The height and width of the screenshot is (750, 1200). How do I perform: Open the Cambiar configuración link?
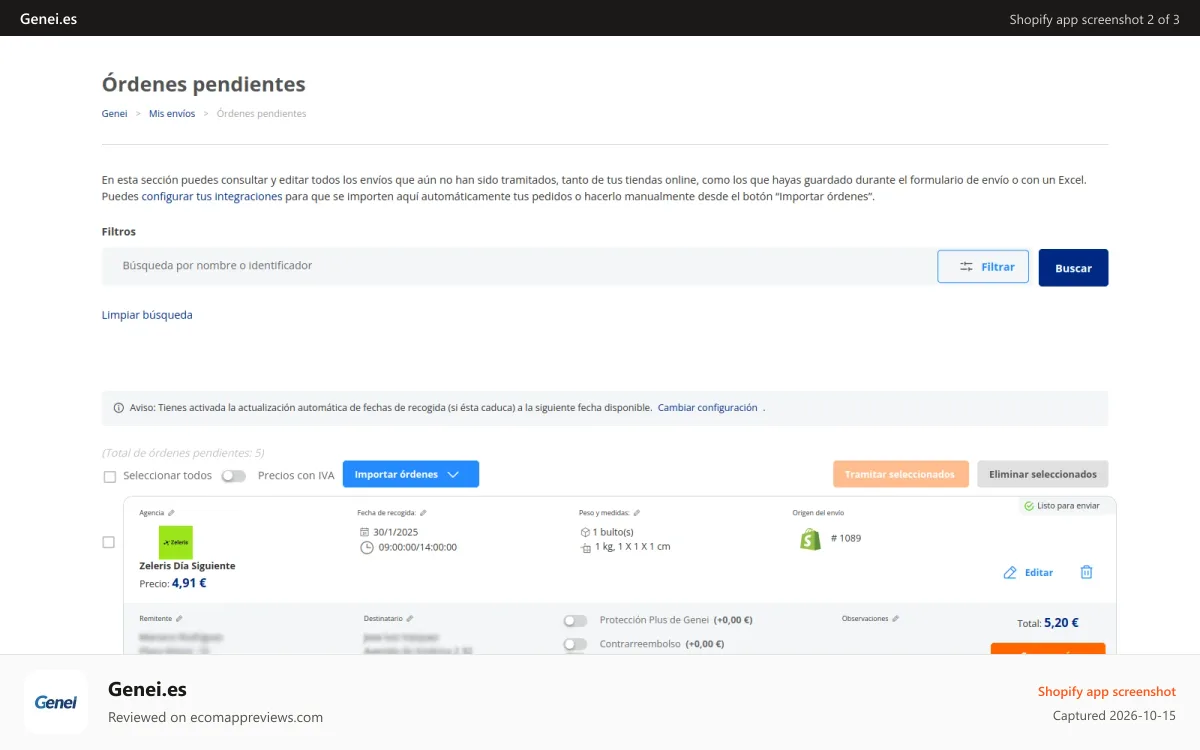(x=708, y=408)
